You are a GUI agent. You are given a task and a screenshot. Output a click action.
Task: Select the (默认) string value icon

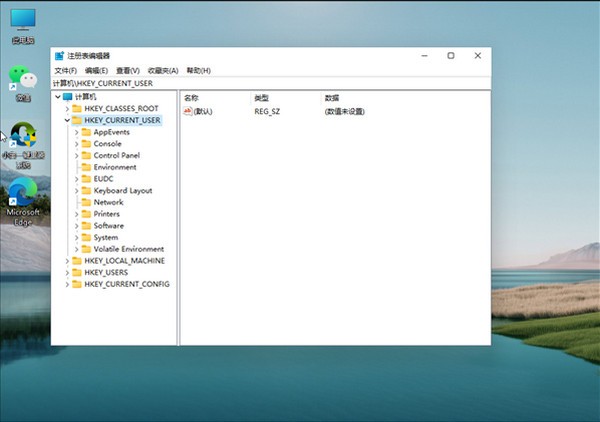(187, 112)
